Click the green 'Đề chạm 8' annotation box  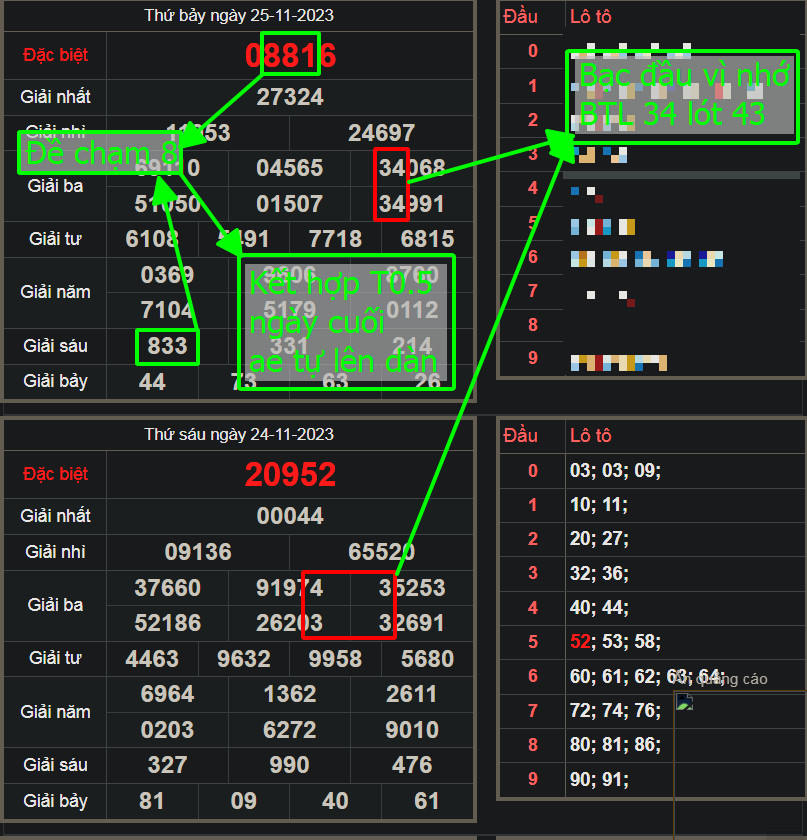[x=100, y=153]
